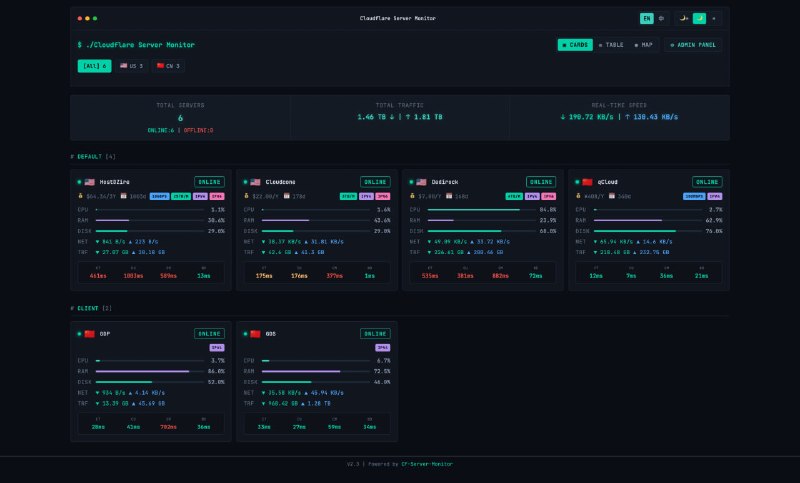Open the CF-Server-Monitor footer link
800x483 pixels.
pyautogui.click(x=427, y=464)
